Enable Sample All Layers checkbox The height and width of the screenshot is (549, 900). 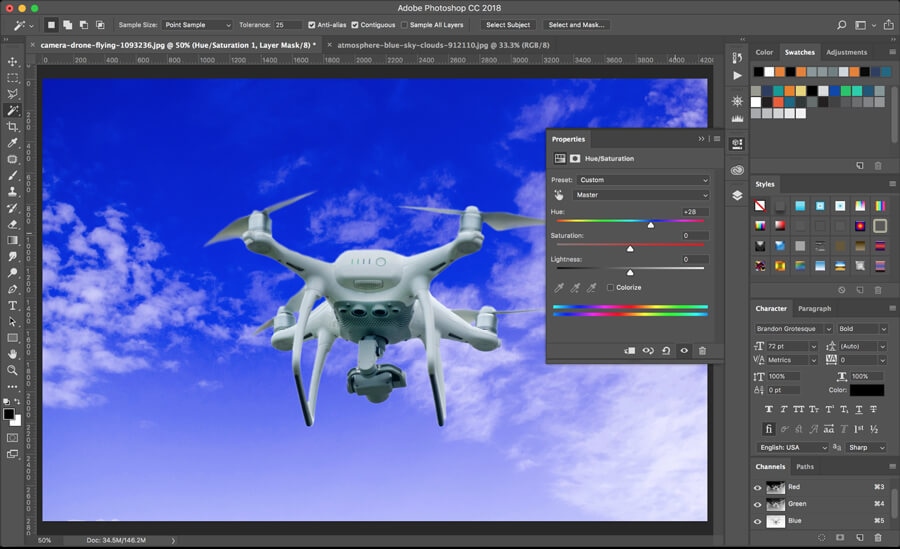[402, 24]
